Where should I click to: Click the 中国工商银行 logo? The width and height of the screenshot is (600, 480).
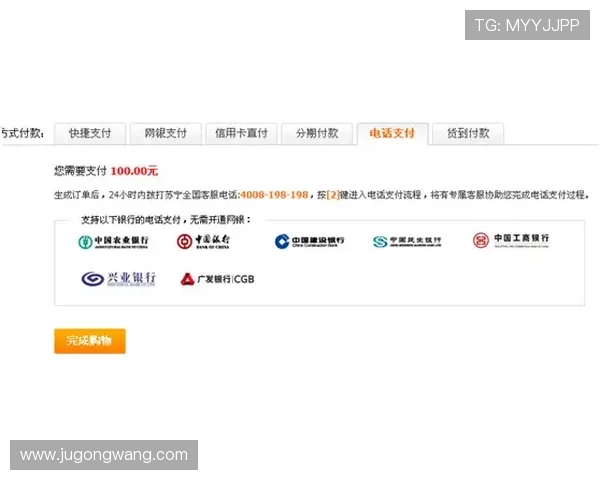pyautogui.click(x=511, y=240)
